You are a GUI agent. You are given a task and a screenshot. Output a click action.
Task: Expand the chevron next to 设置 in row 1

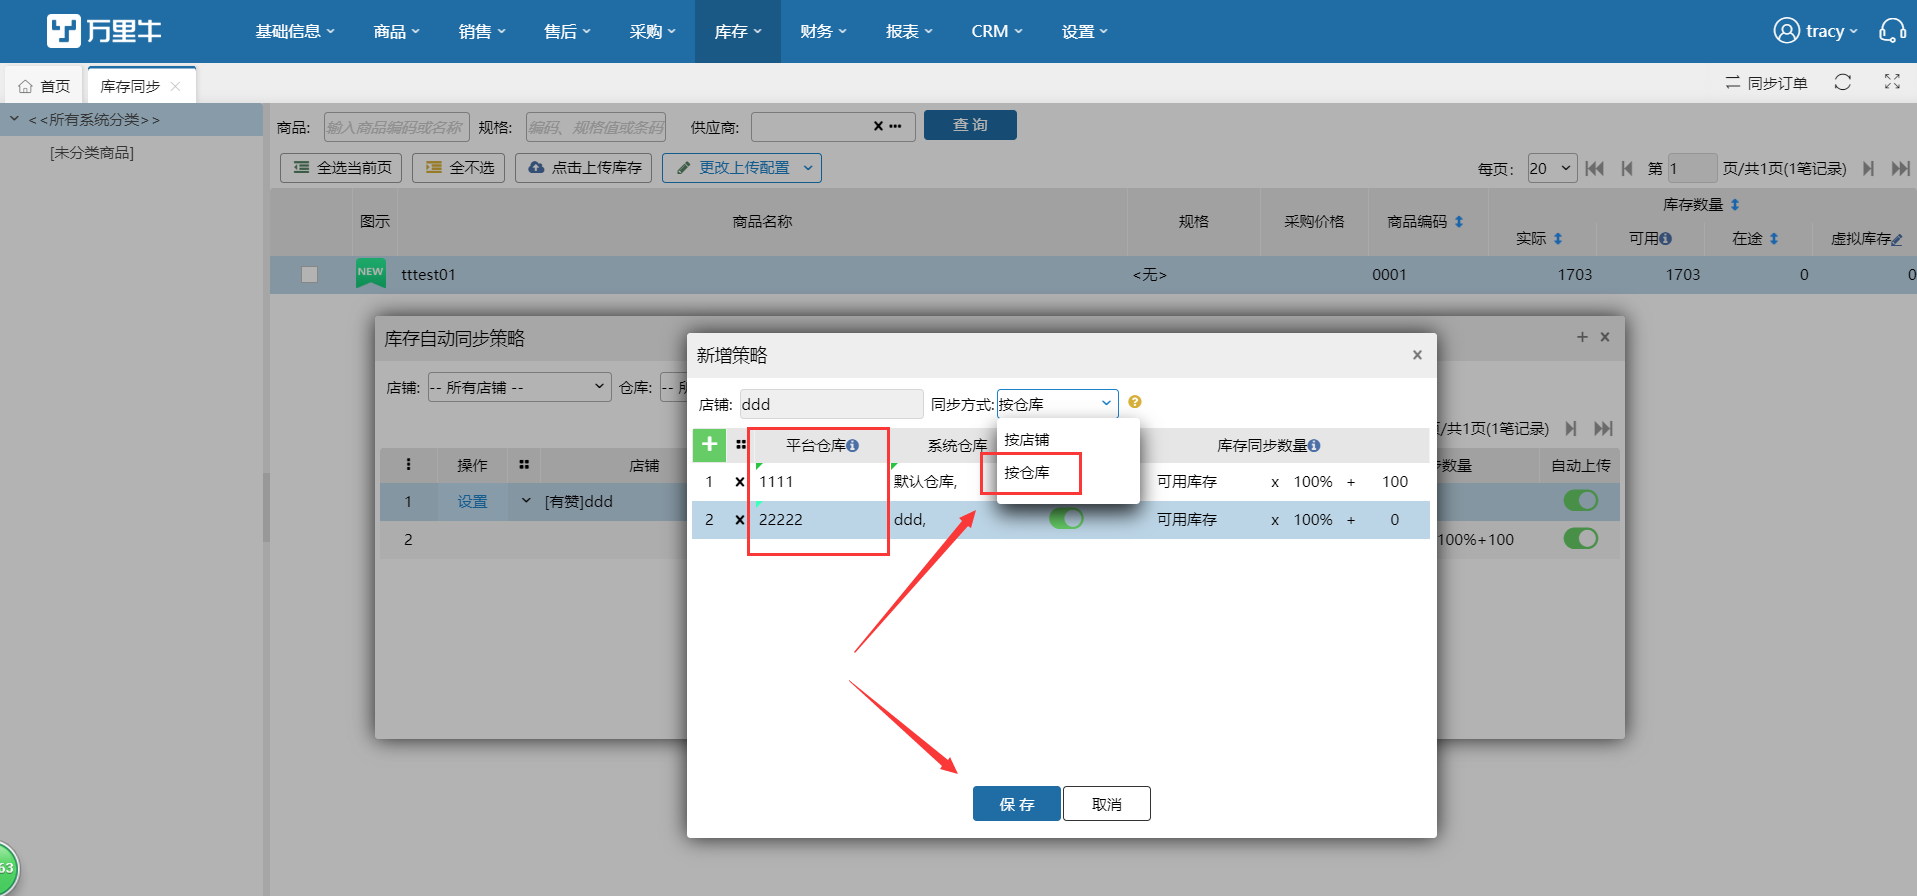[x=526, y=501]
